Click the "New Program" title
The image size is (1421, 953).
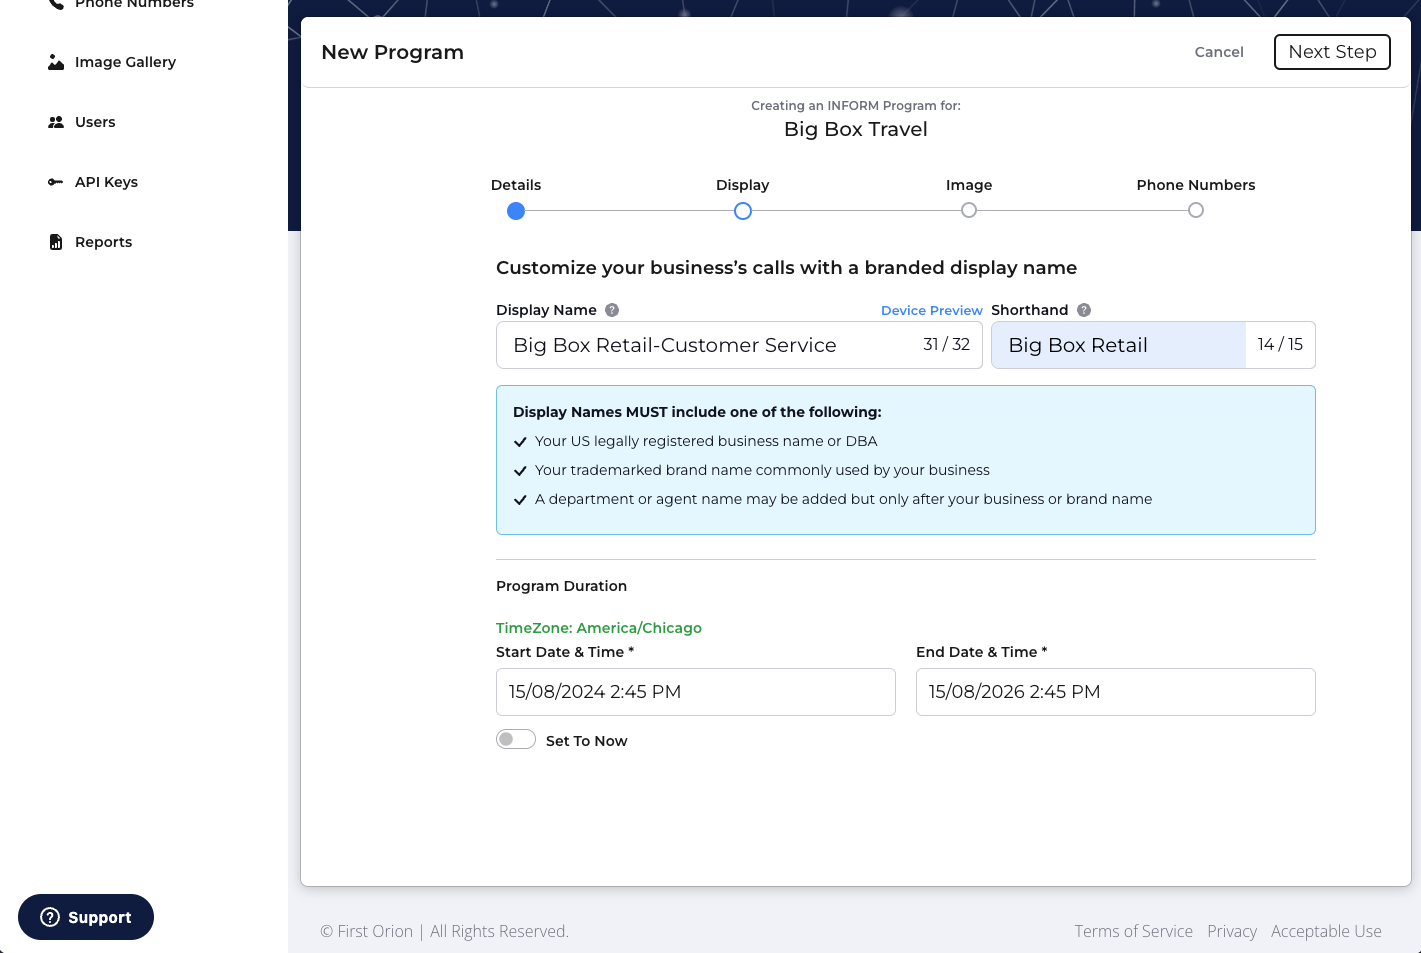point(392,52)
